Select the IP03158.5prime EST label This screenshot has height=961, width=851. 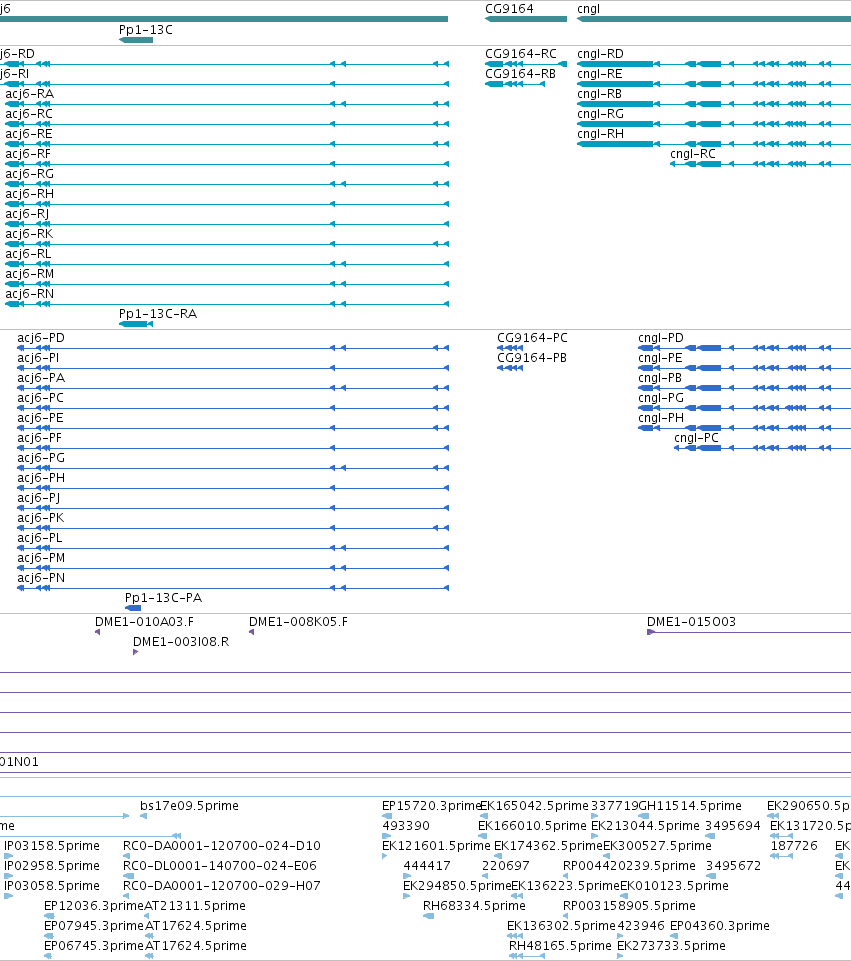point(52,846)
